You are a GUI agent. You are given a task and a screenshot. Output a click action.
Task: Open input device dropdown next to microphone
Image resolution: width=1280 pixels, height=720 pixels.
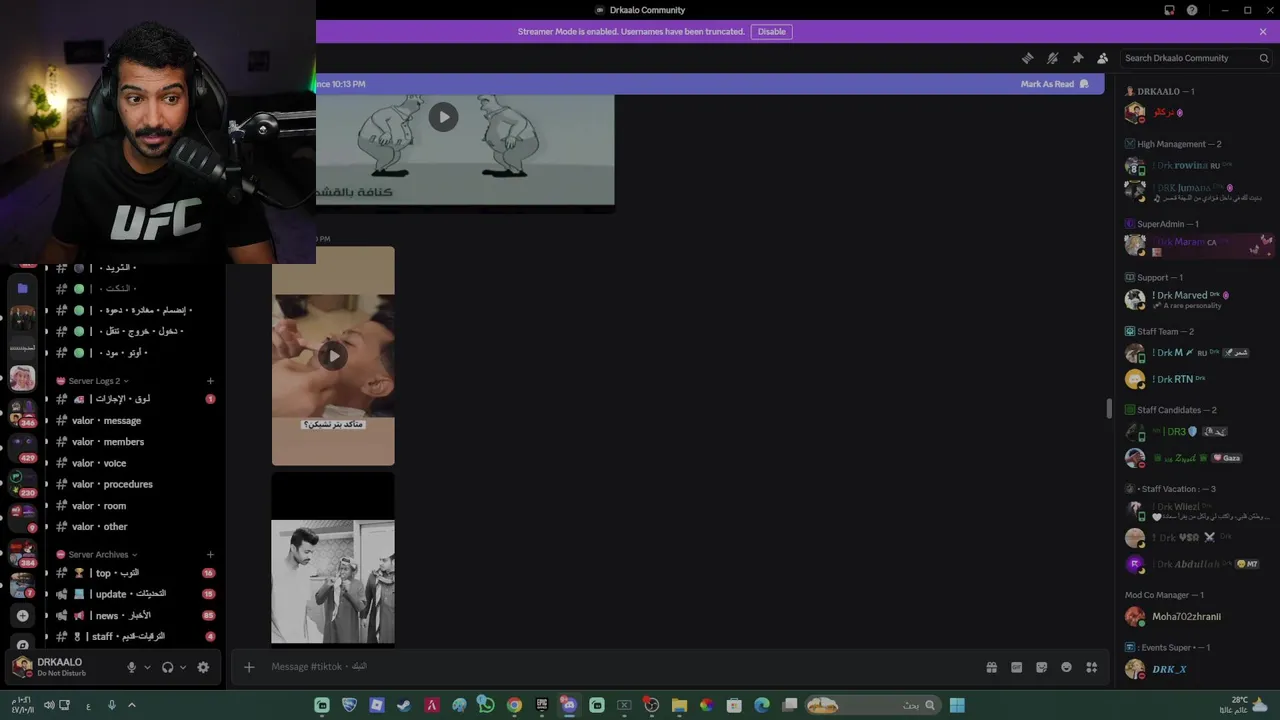[x=147, y=667]
